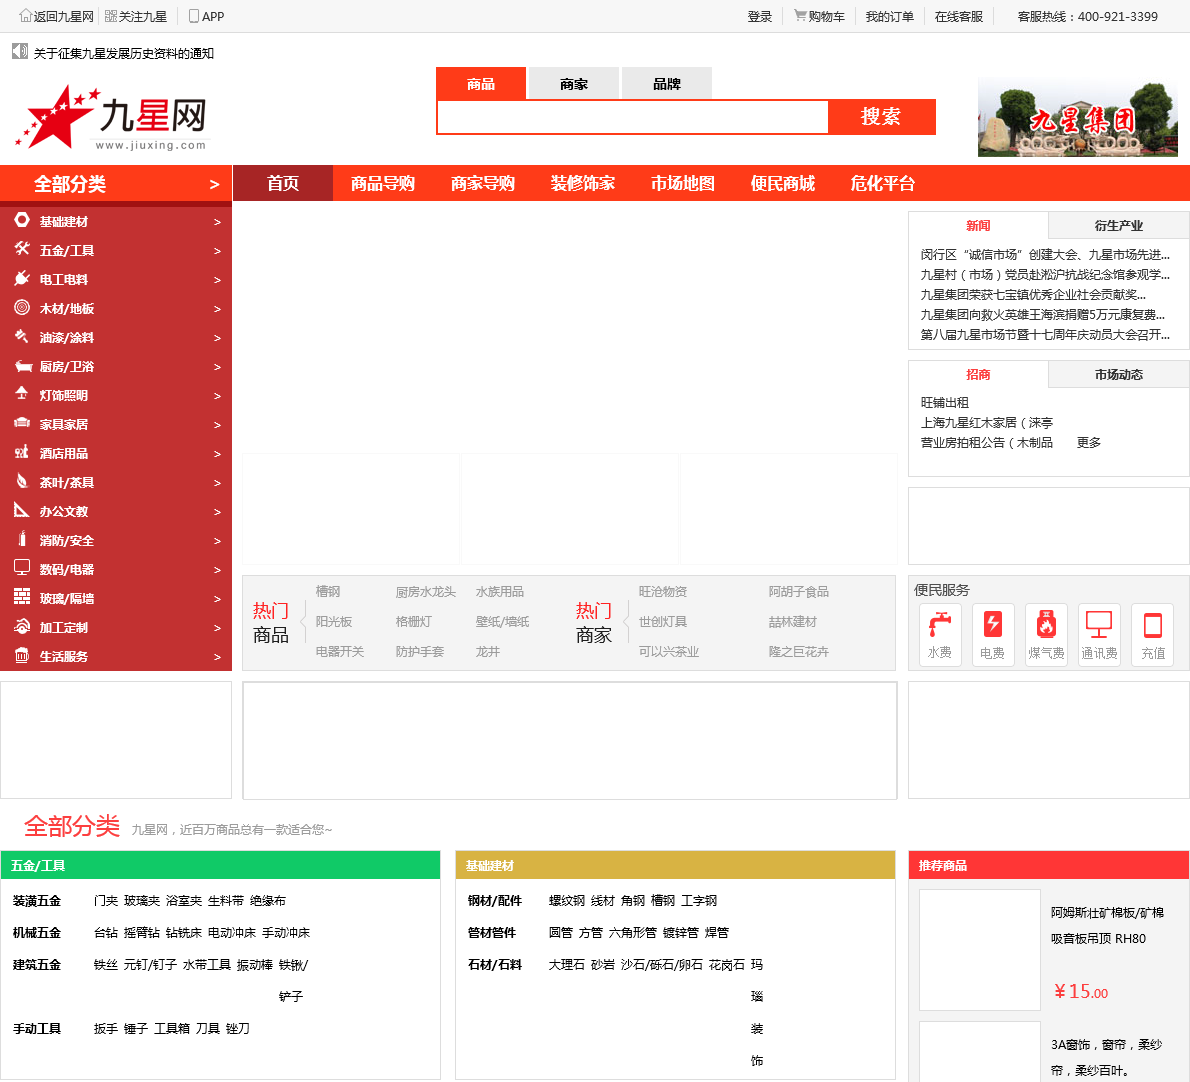Open product 阿姆斯壮矿棉板 RH80
This screenshot has width=1190, height=1082.
click(x=1107, y=925)
